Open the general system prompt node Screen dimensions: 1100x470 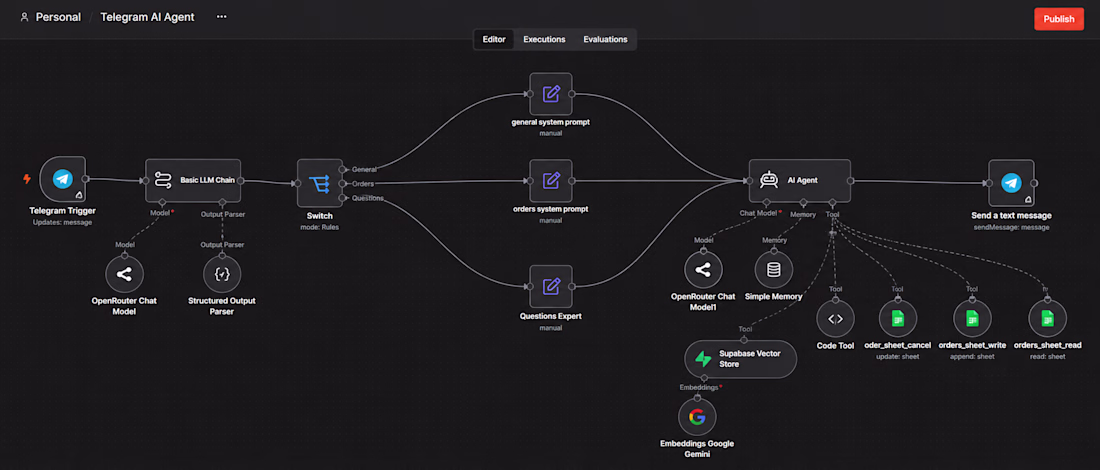click(x=551, y=94)
